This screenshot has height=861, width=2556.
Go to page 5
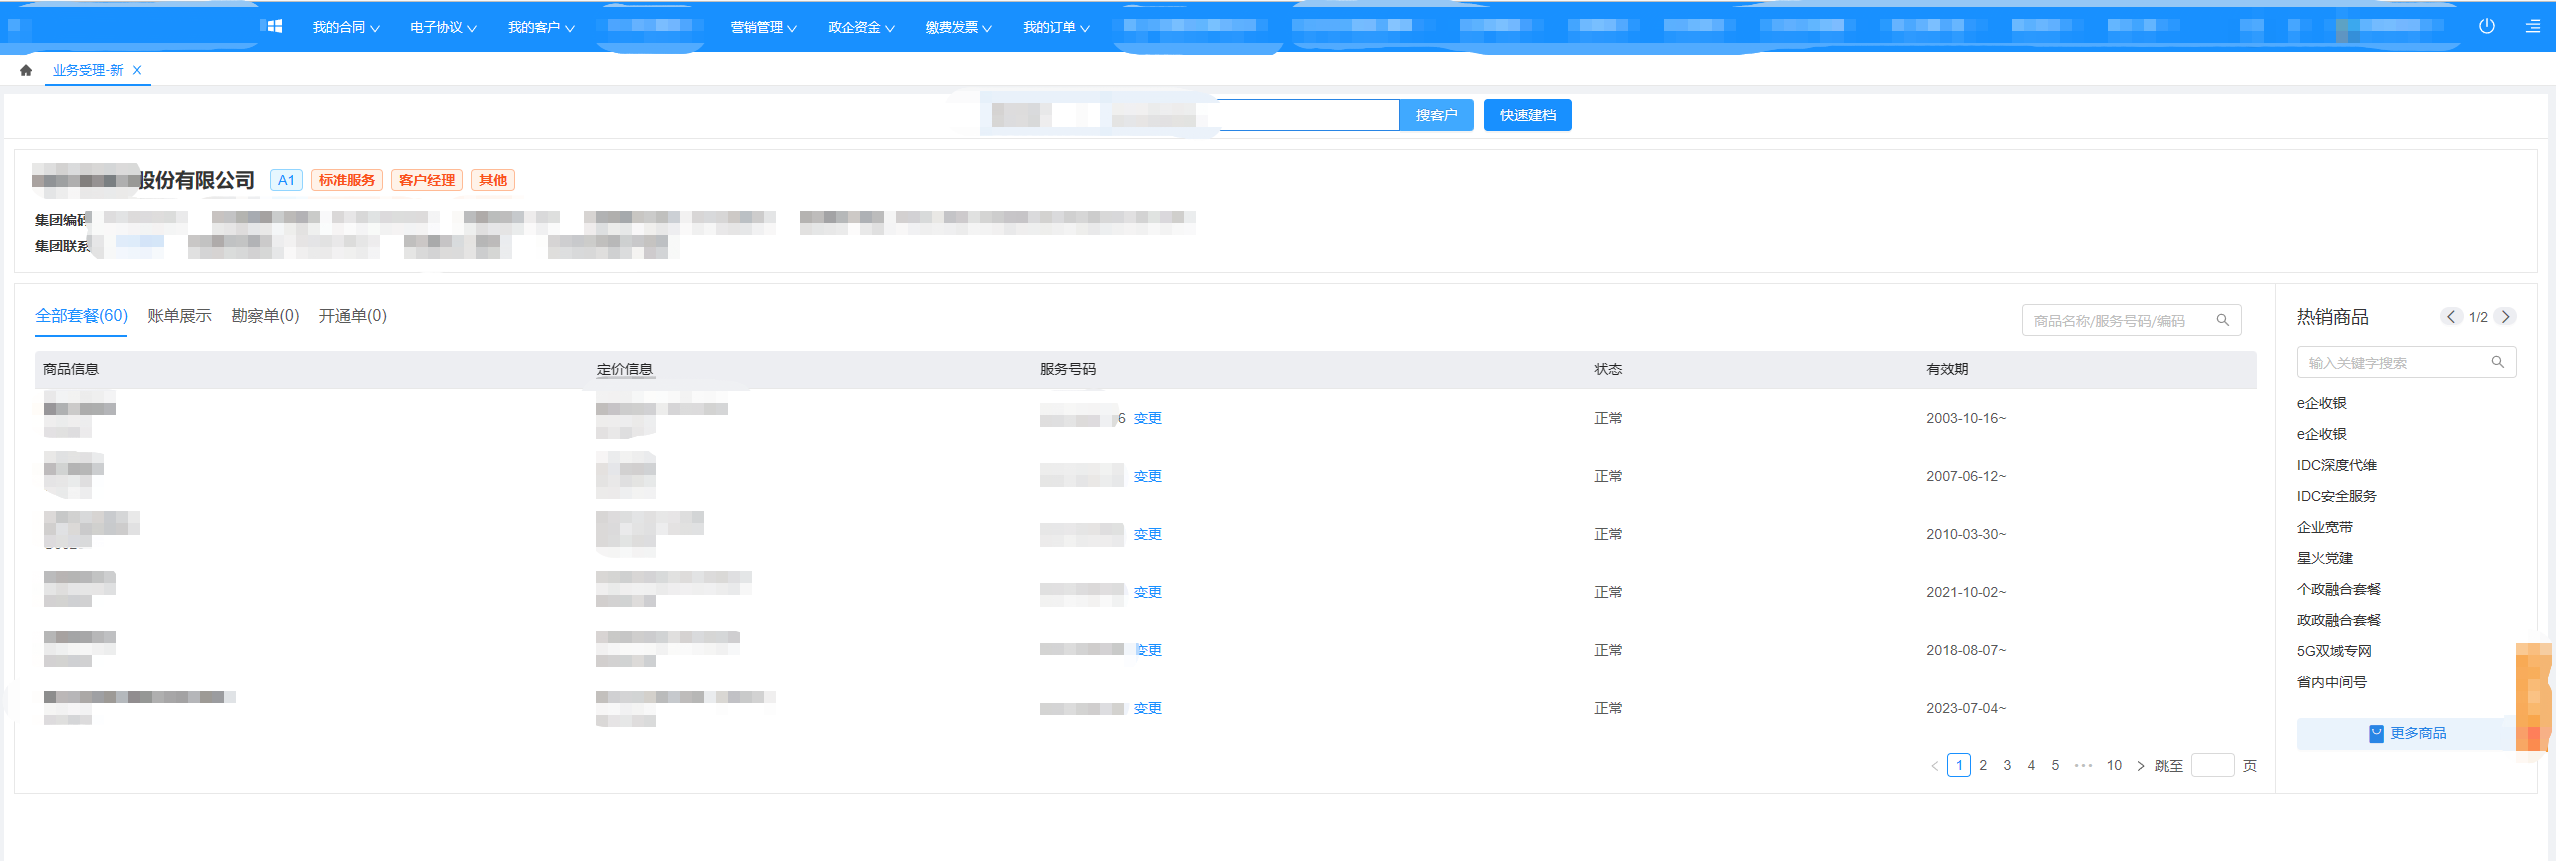(2055, 765)
